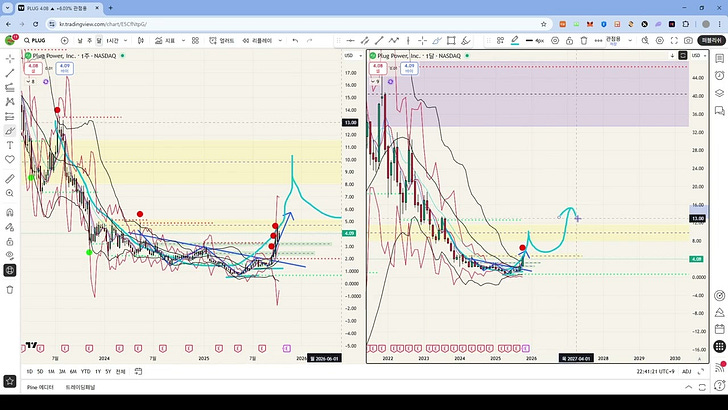Image resolution: width=728 pixels, height=410 pixels.
Task: Click the undo arrow in top toolbar
Action: pyautogui.click(x=295, y=40)
